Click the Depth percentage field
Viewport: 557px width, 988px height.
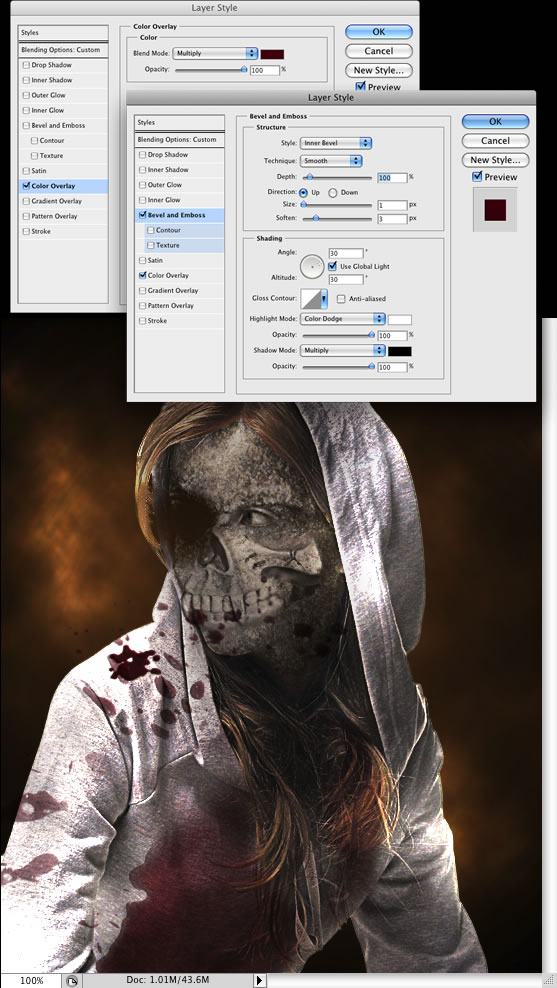pyautogui.click(x=393, y=178)
